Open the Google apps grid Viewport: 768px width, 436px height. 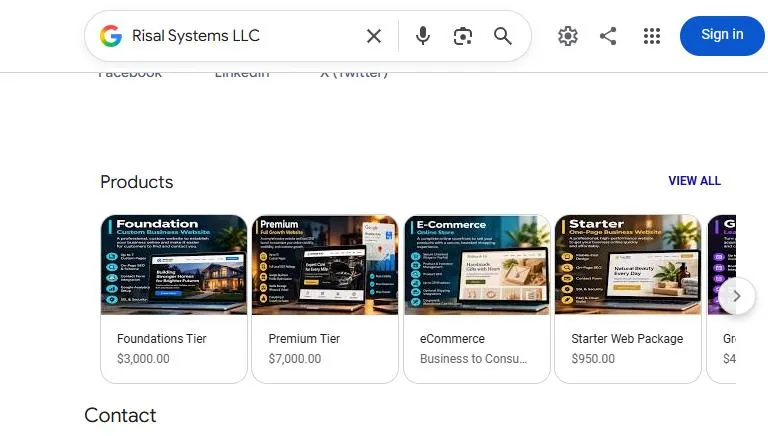click(652, 36)
